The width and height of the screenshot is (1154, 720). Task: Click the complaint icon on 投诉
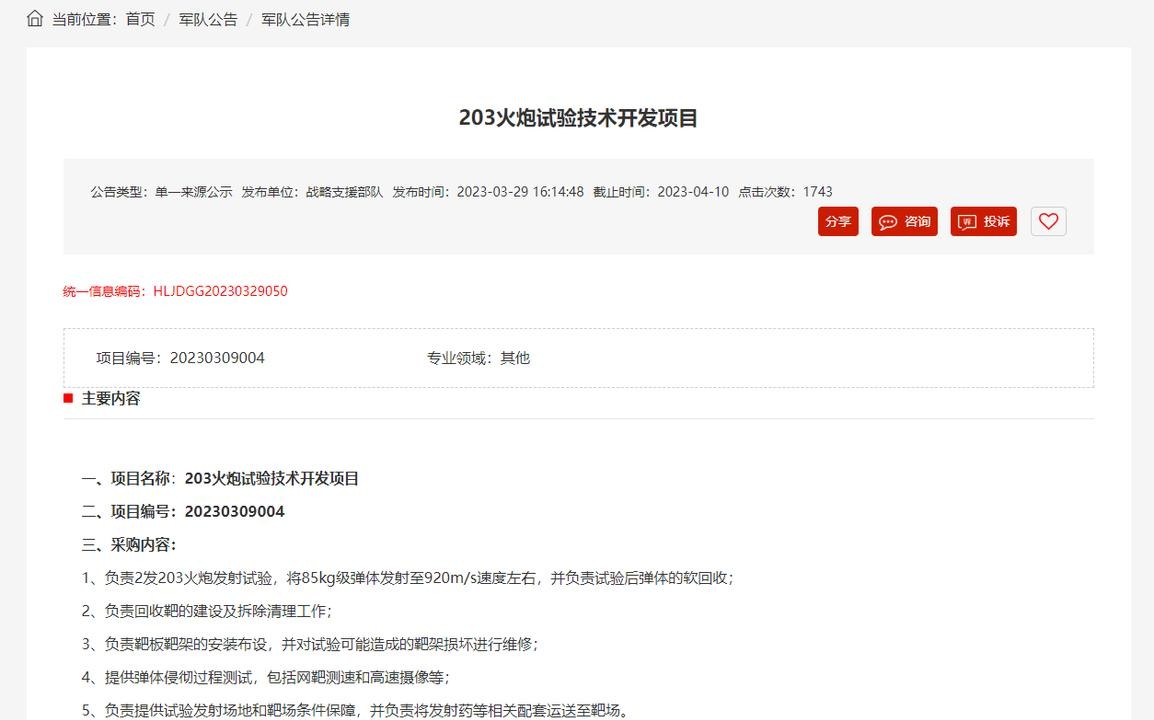[x=967, y=222]
